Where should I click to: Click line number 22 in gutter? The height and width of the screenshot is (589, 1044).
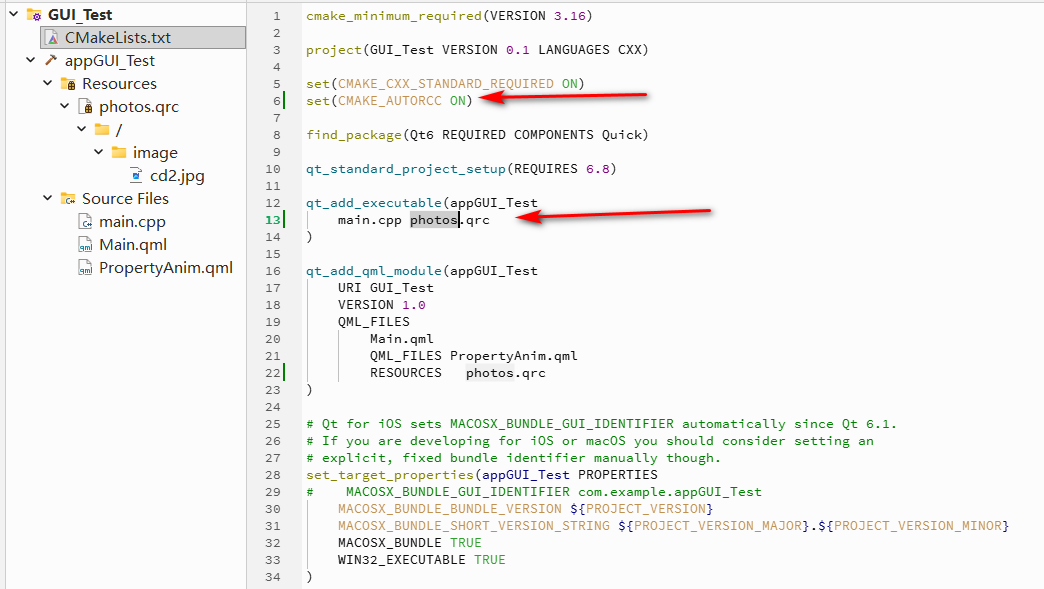(272, 373)
